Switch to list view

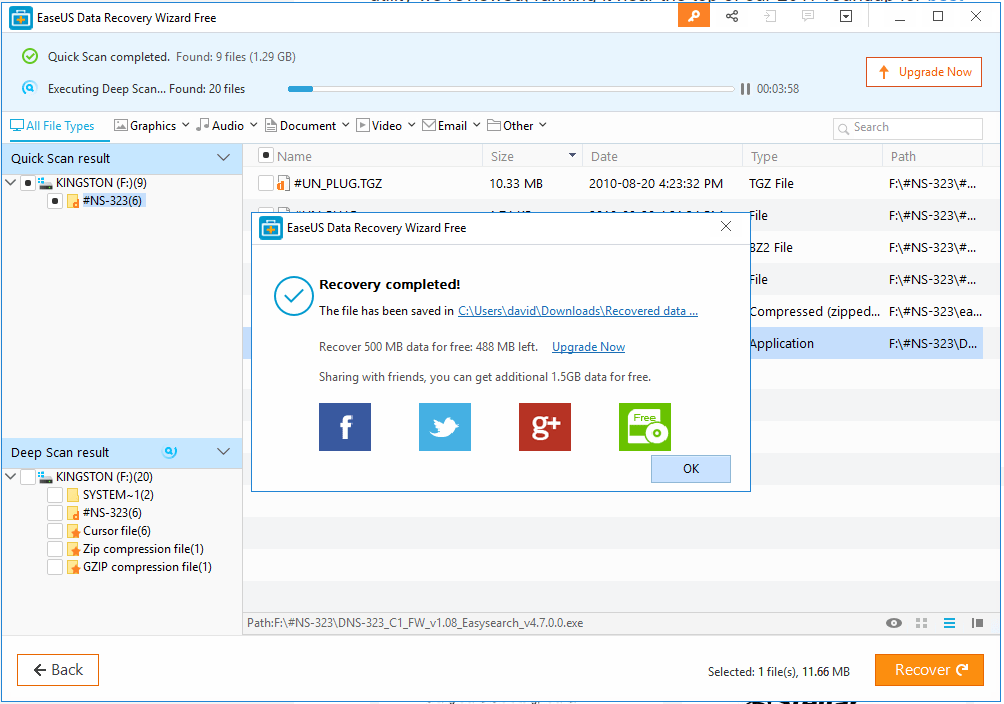pyautogui.click(x=949, y=623)
